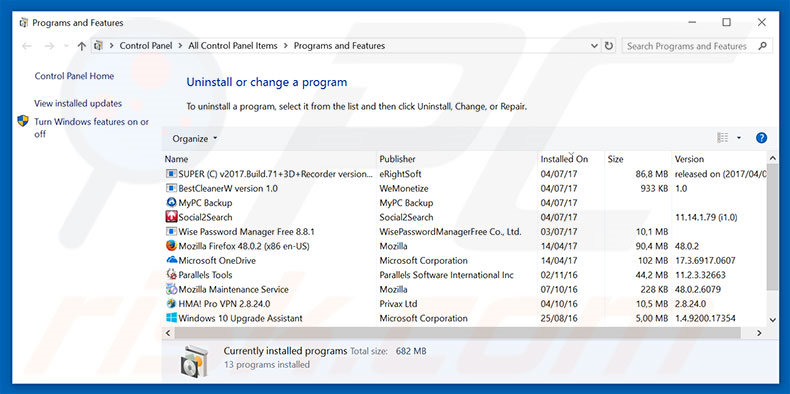Screen dimensions: 790x394
Task: Click the change view icon
Action: click(x=722, y=138)
